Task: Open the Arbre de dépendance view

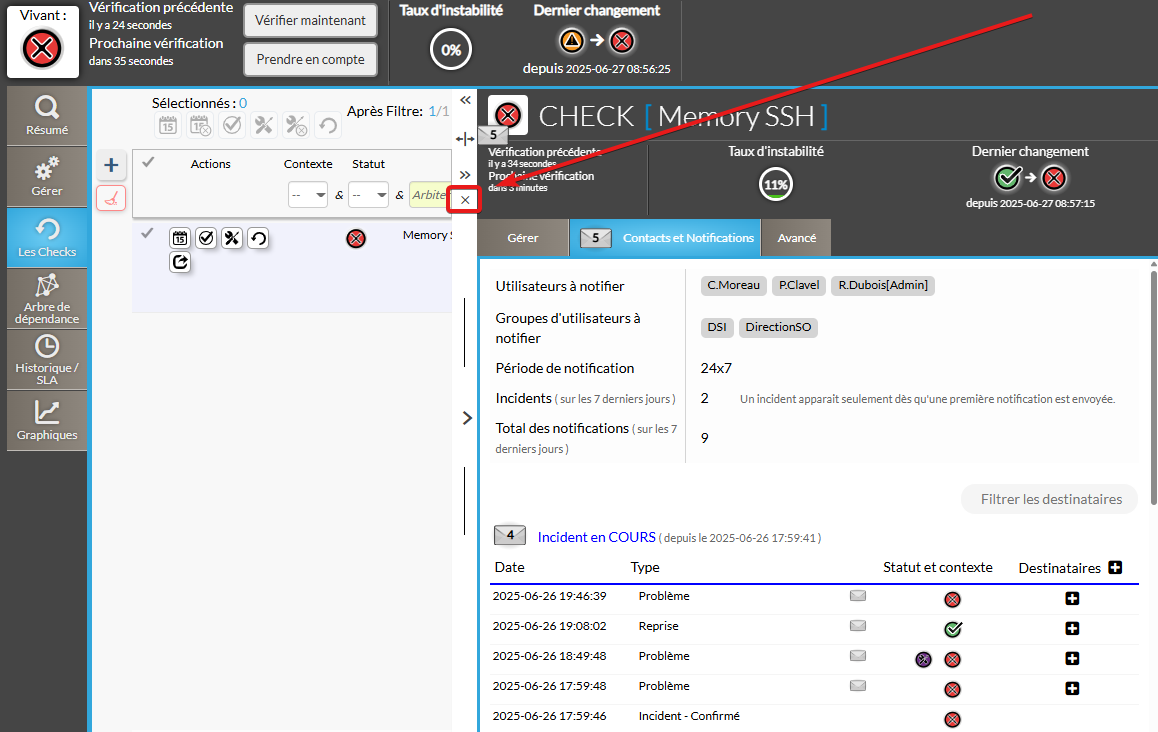Action: pyautogui.click(x=47, y=298)
